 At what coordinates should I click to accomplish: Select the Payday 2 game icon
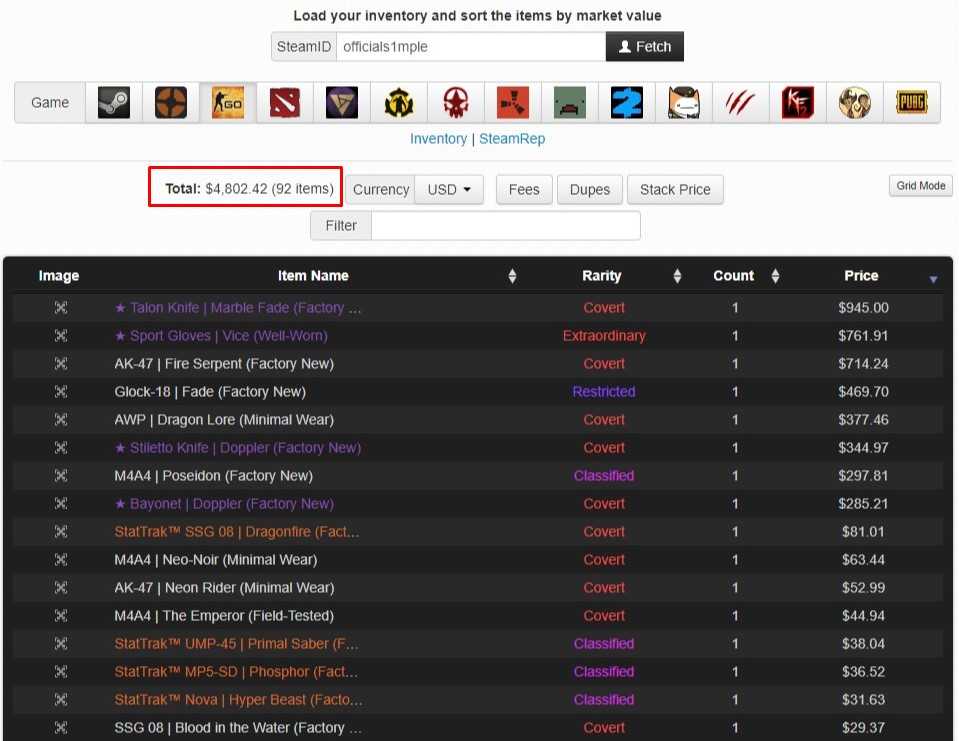pos(627,102)
